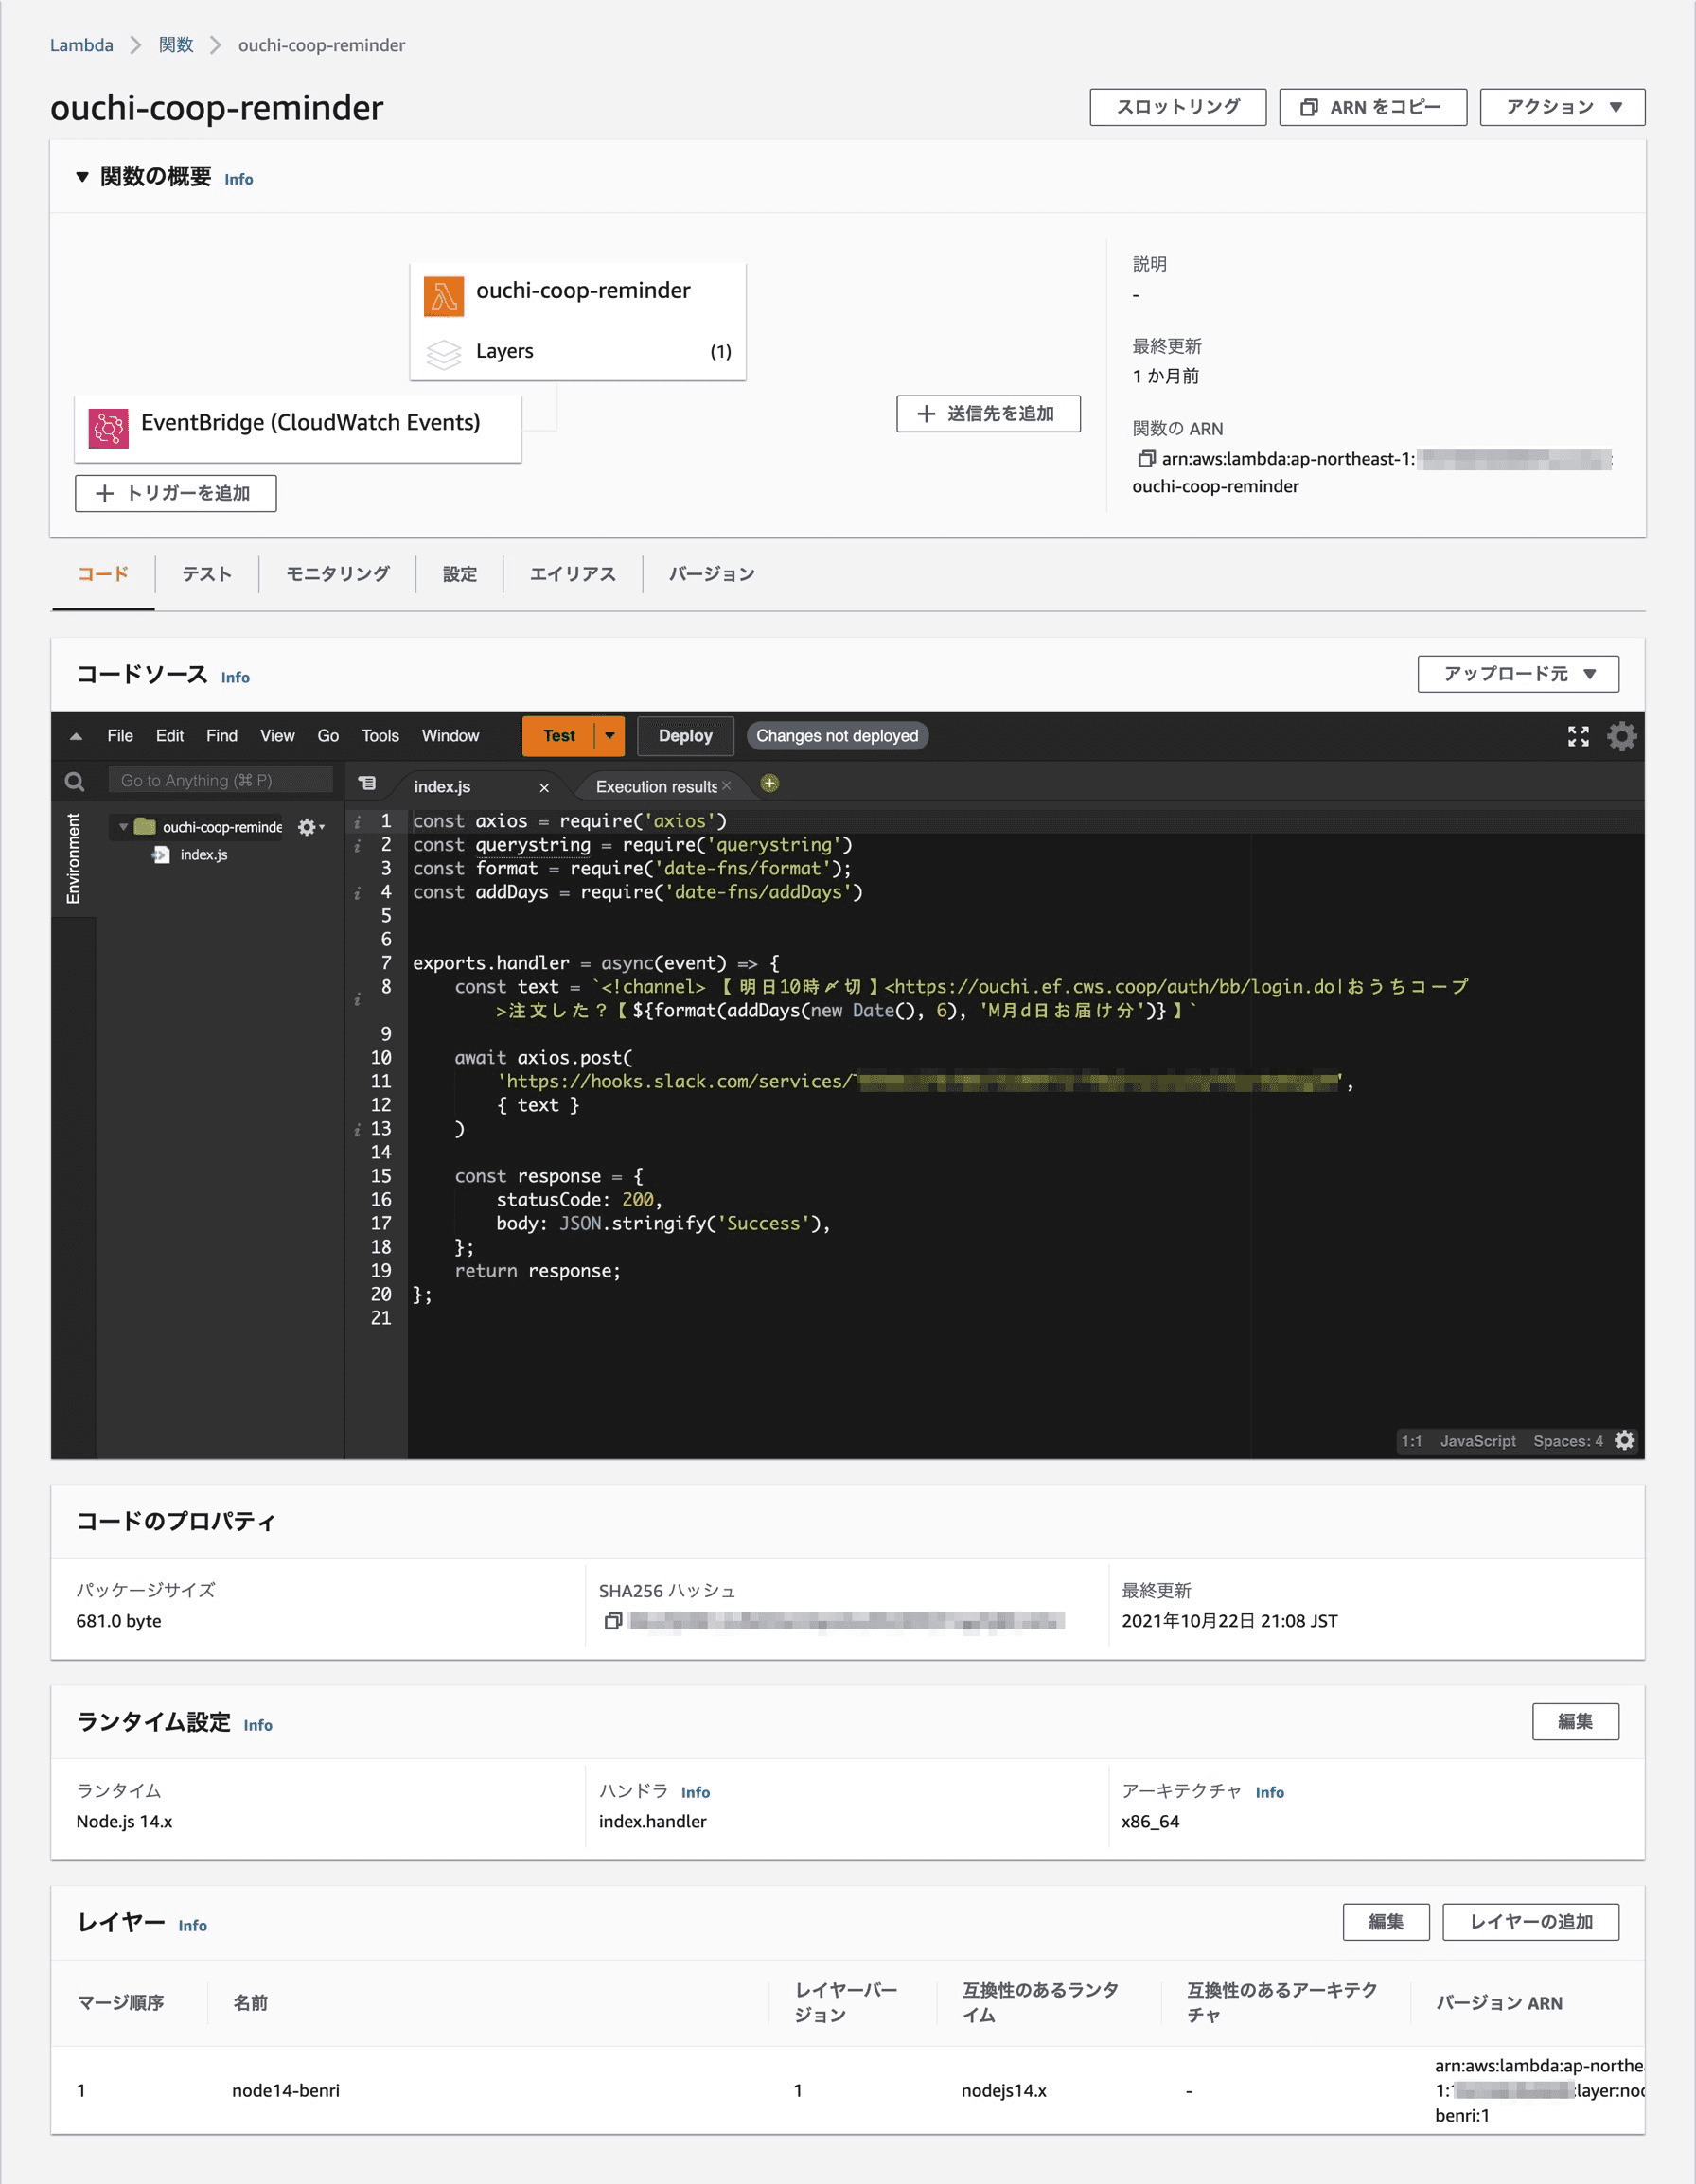Switch to the コード tab
Screen dimensions: 1696x2184
click(x=103, y=574)
